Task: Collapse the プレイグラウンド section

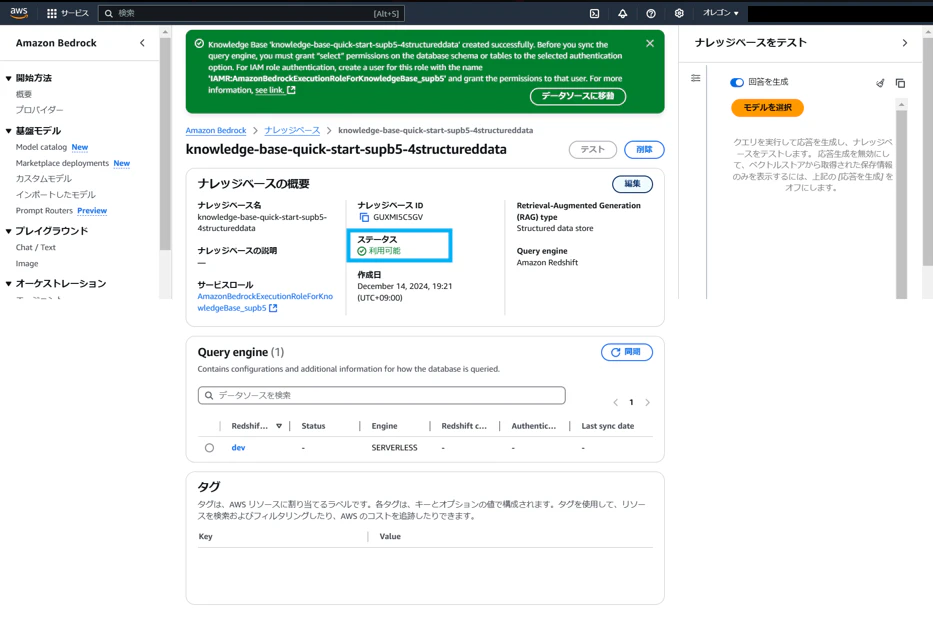Action: tap(8, 231)
